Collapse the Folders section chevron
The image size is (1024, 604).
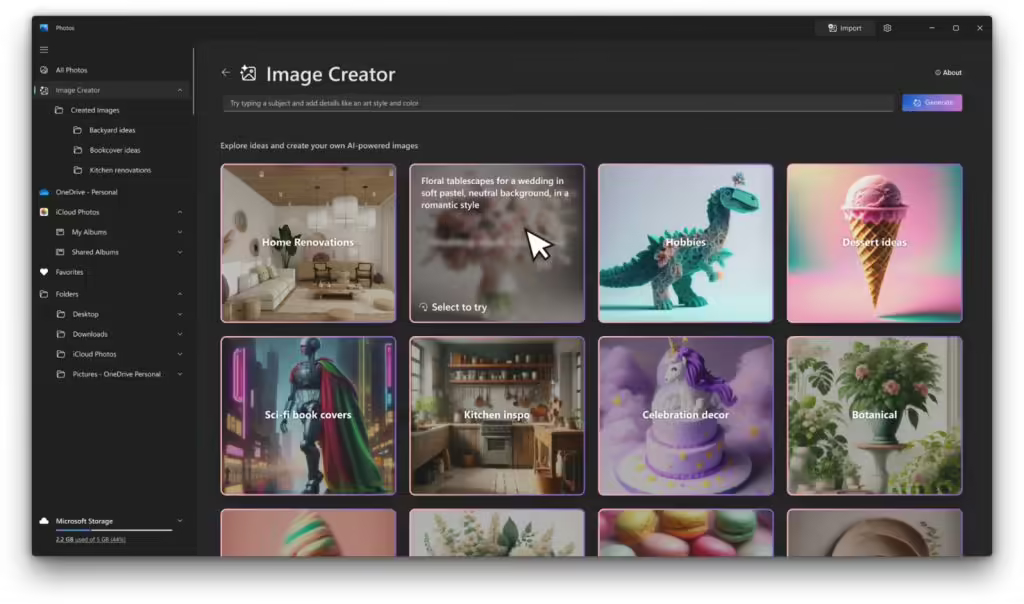[180, 294]
